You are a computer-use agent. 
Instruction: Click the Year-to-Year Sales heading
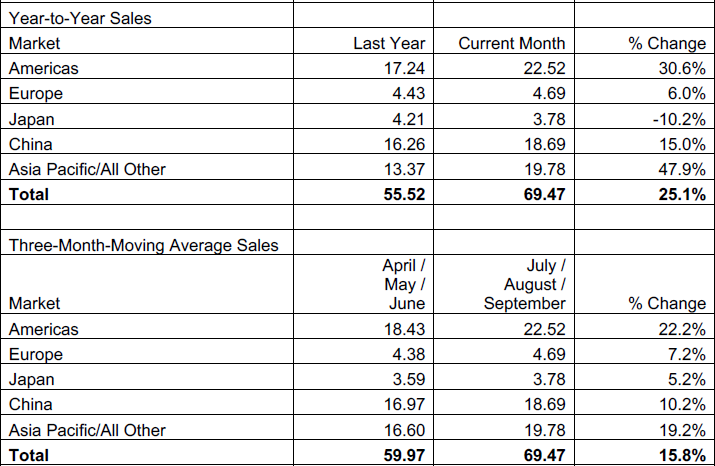(73, 17)
